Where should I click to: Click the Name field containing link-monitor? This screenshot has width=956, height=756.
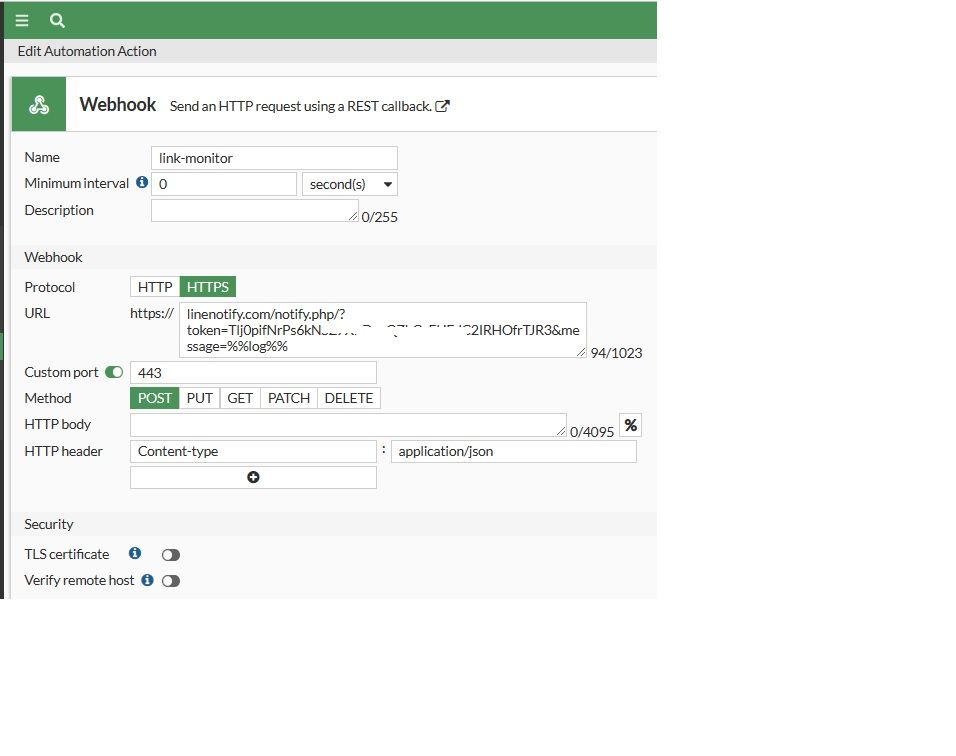tap(274, 158)
